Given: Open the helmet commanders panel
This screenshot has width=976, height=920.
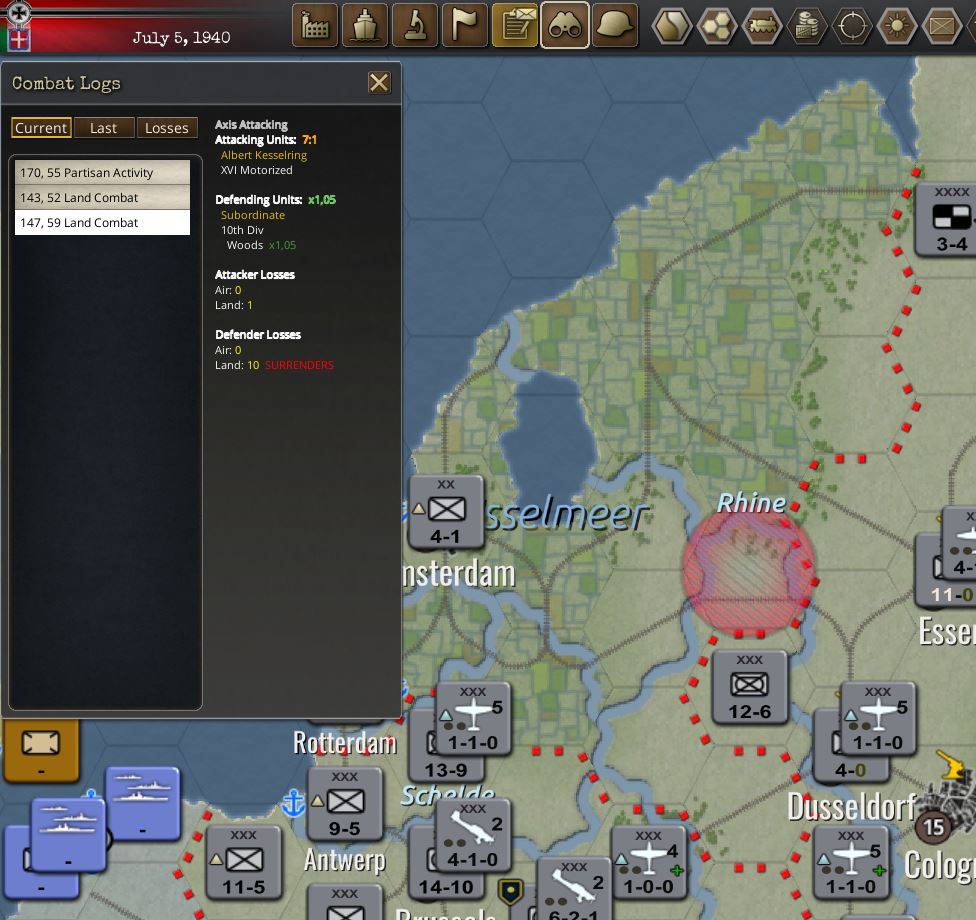Looking at the screenshot, I should (x=615, y=26).
